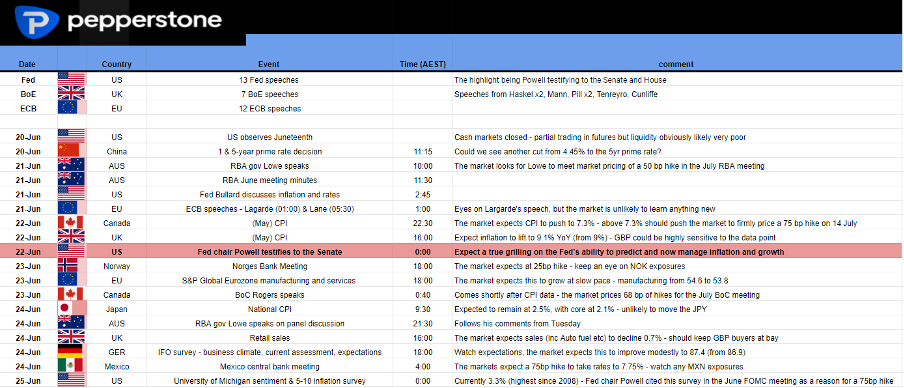The width and height of the screenshot is (904, 388).
Task: Select the Event column header
Action: pos(269,64)
